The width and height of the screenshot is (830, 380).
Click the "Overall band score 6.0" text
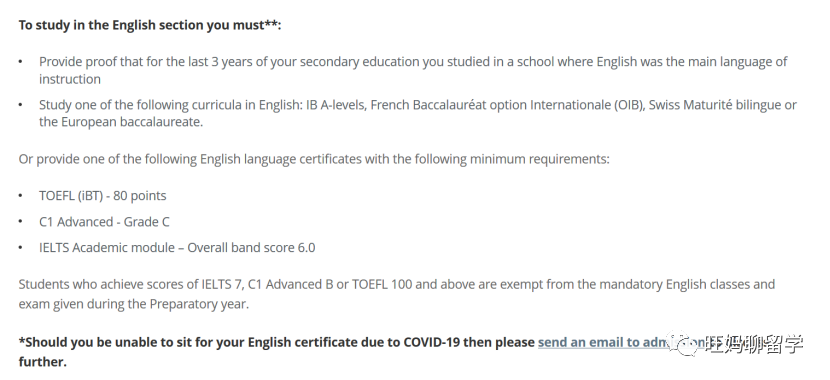click(251, 248)
